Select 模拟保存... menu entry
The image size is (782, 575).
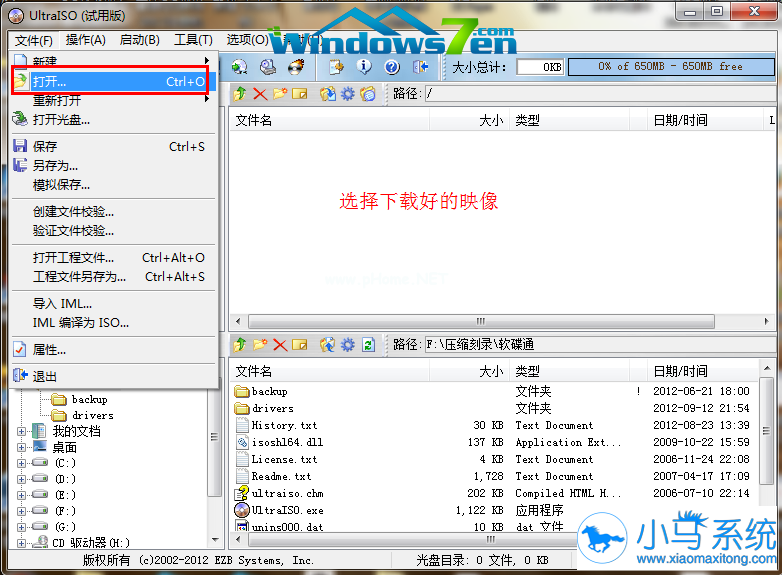113,185
